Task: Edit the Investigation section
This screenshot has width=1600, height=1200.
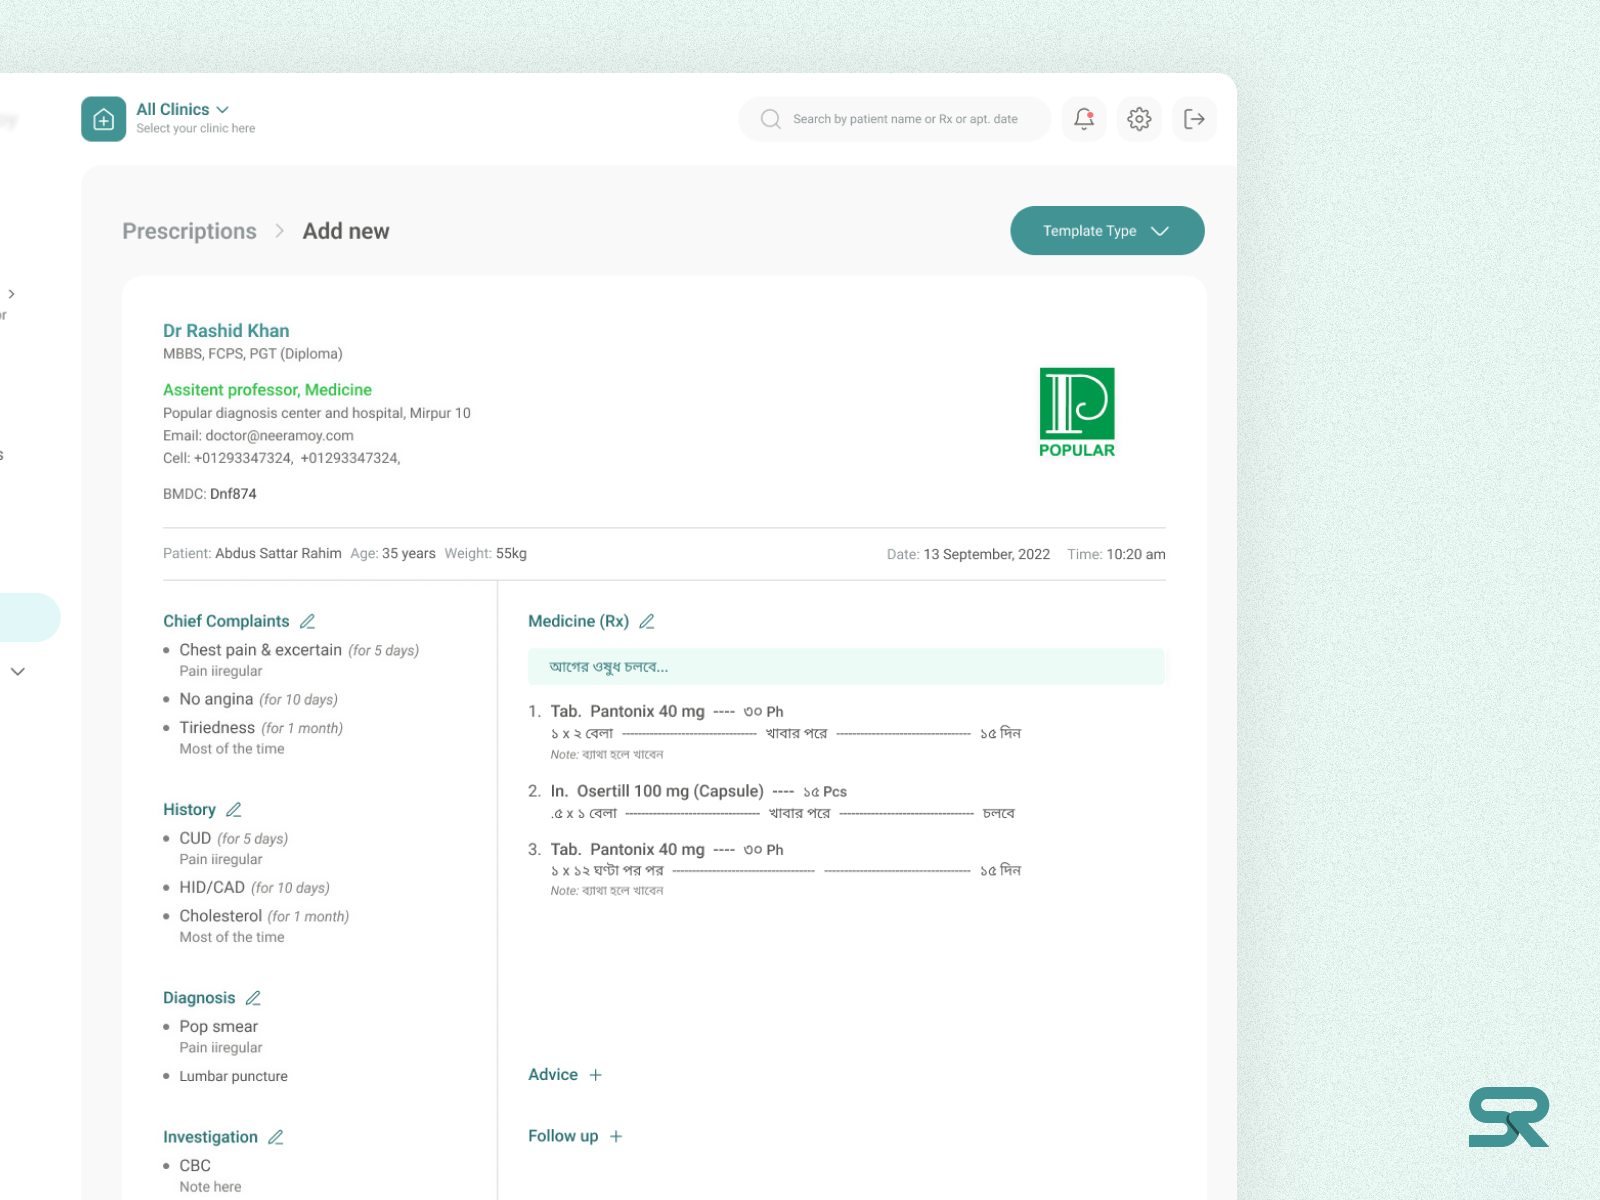Action: (x=274, y=1137)
